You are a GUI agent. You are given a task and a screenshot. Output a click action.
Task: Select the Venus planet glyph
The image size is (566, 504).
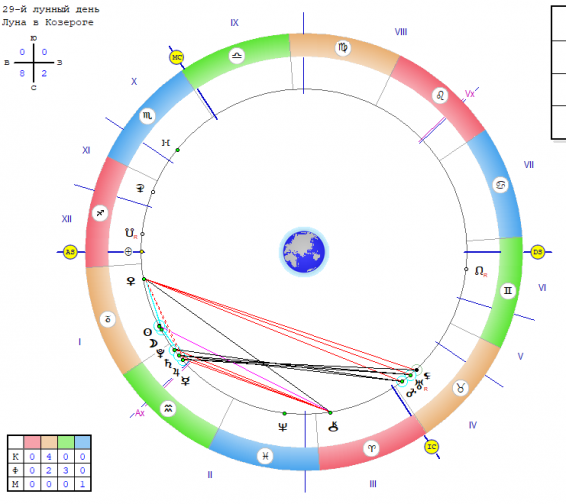131,281
